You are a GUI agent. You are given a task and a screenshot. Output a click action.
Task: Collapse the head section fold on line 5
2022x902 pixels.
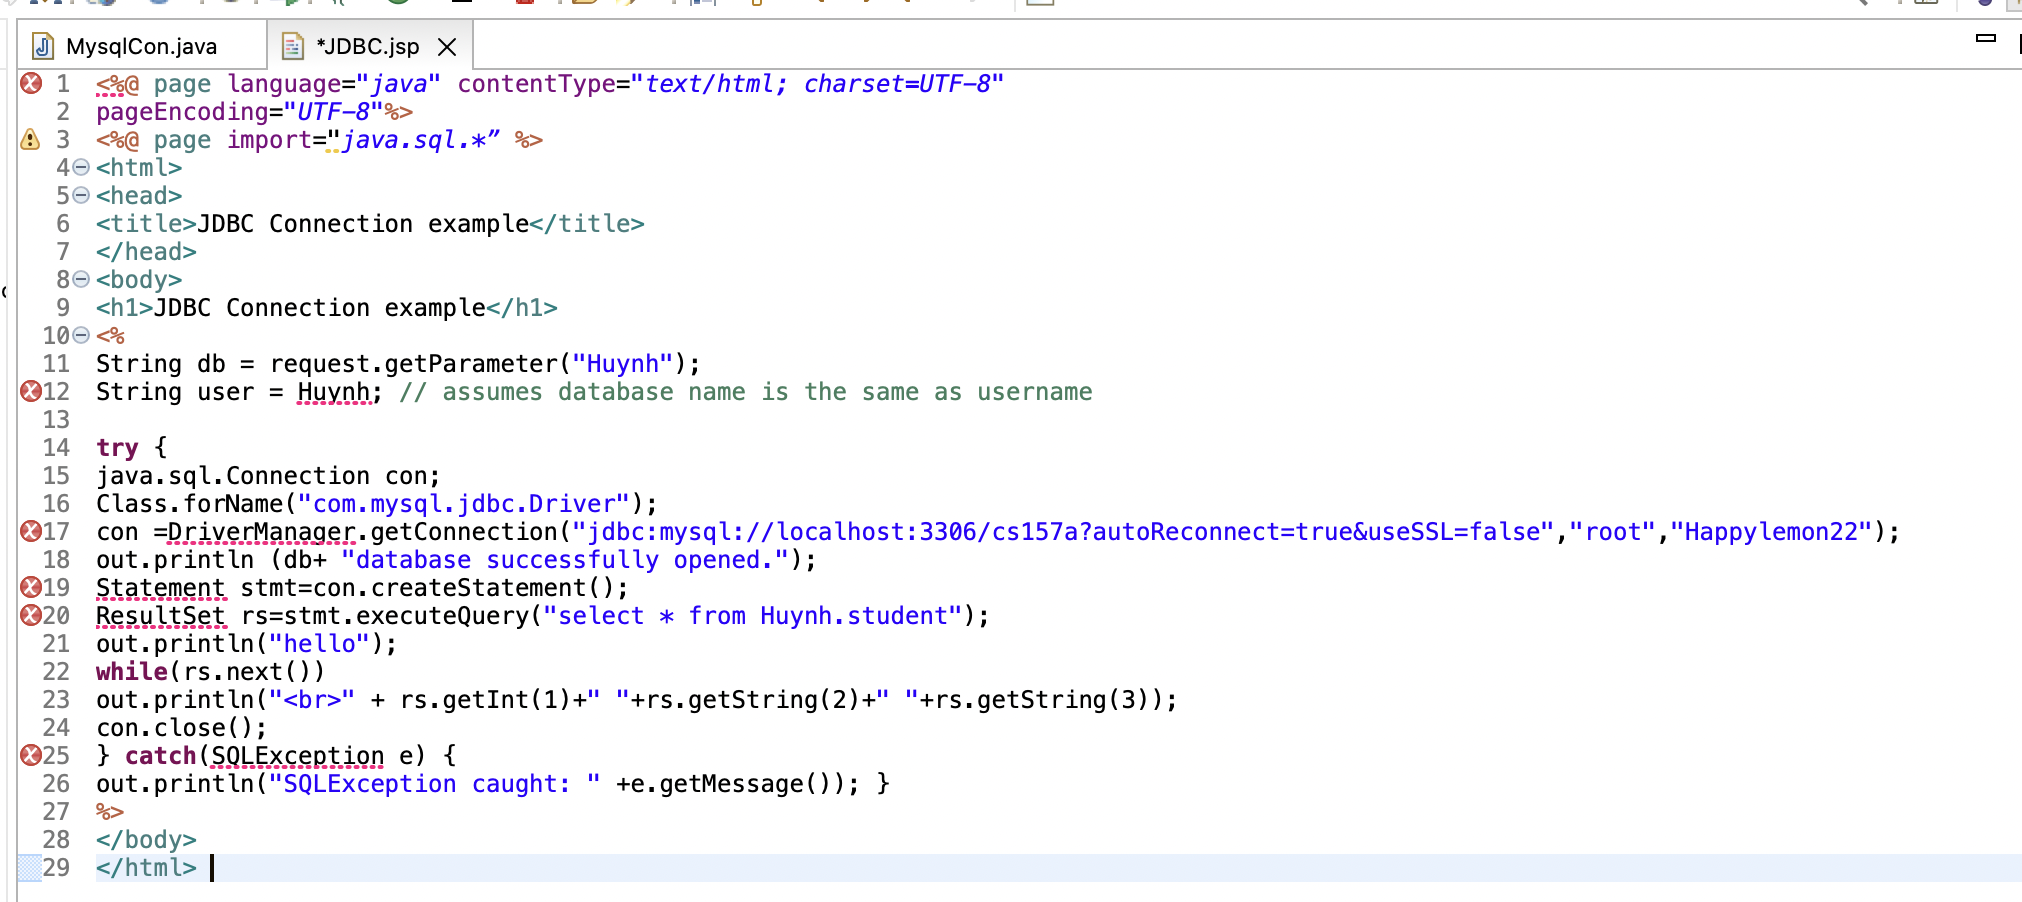click(79, 196)
